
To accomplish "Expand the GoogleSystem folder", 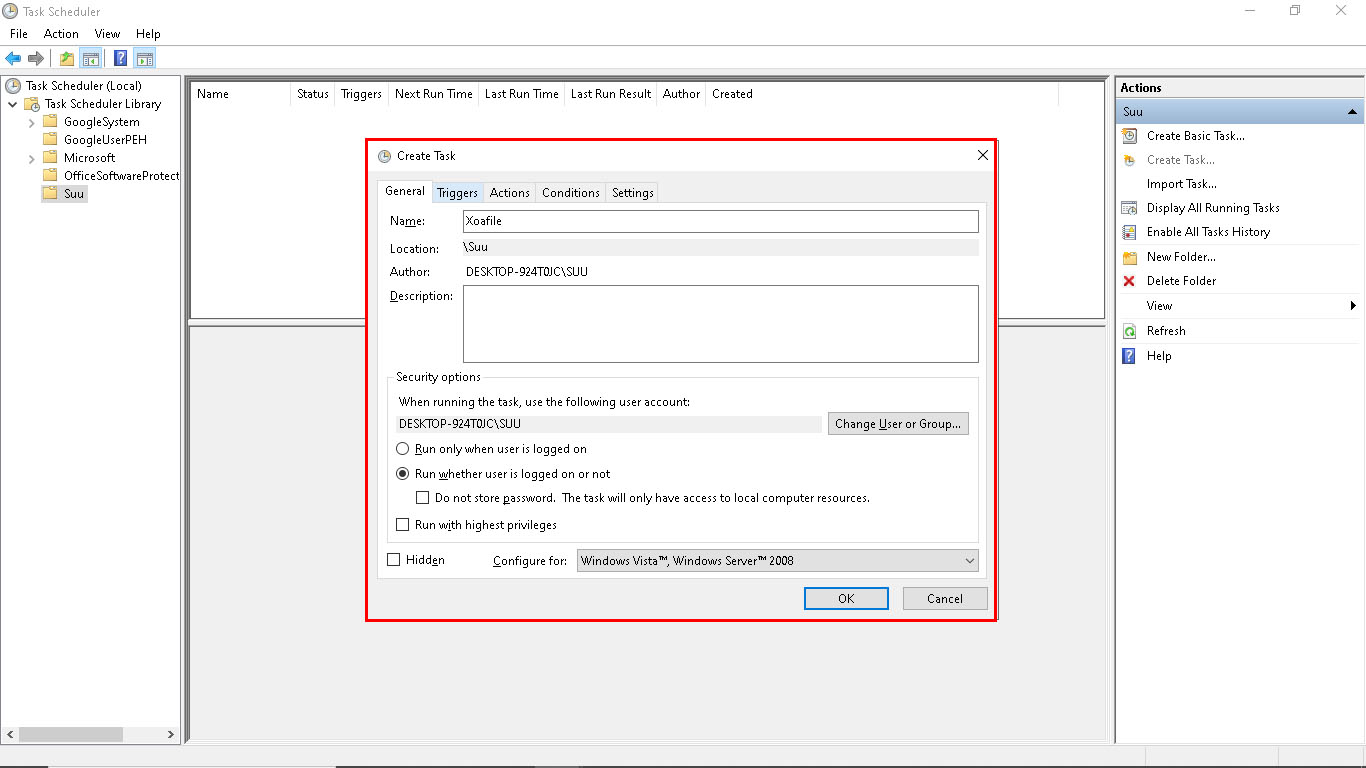I will (30, 121).
